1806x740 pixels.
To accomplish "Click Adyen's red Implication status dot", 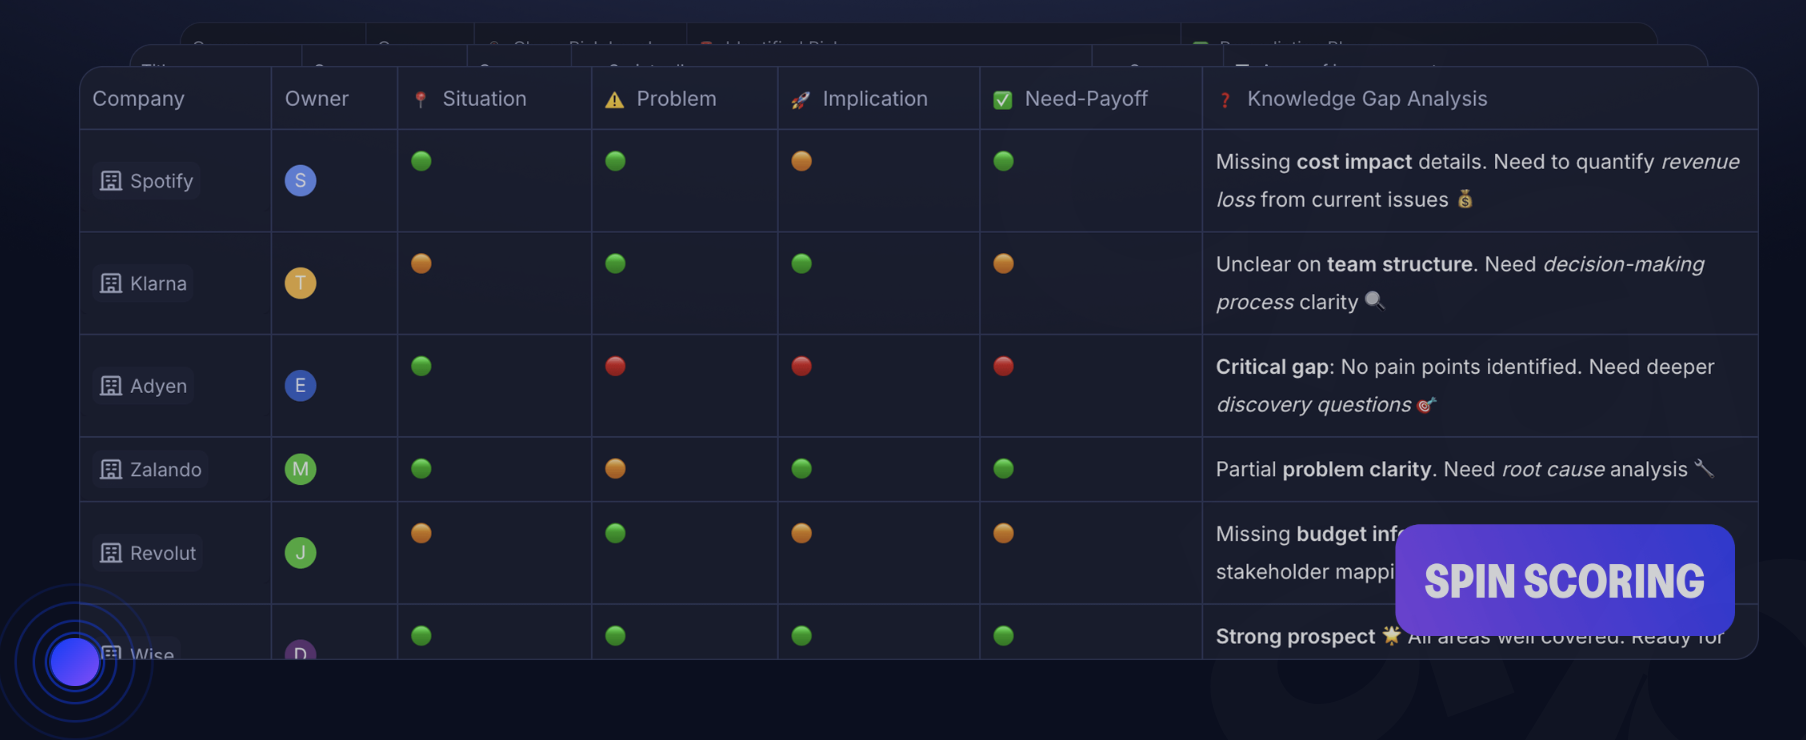I will 801,366.
